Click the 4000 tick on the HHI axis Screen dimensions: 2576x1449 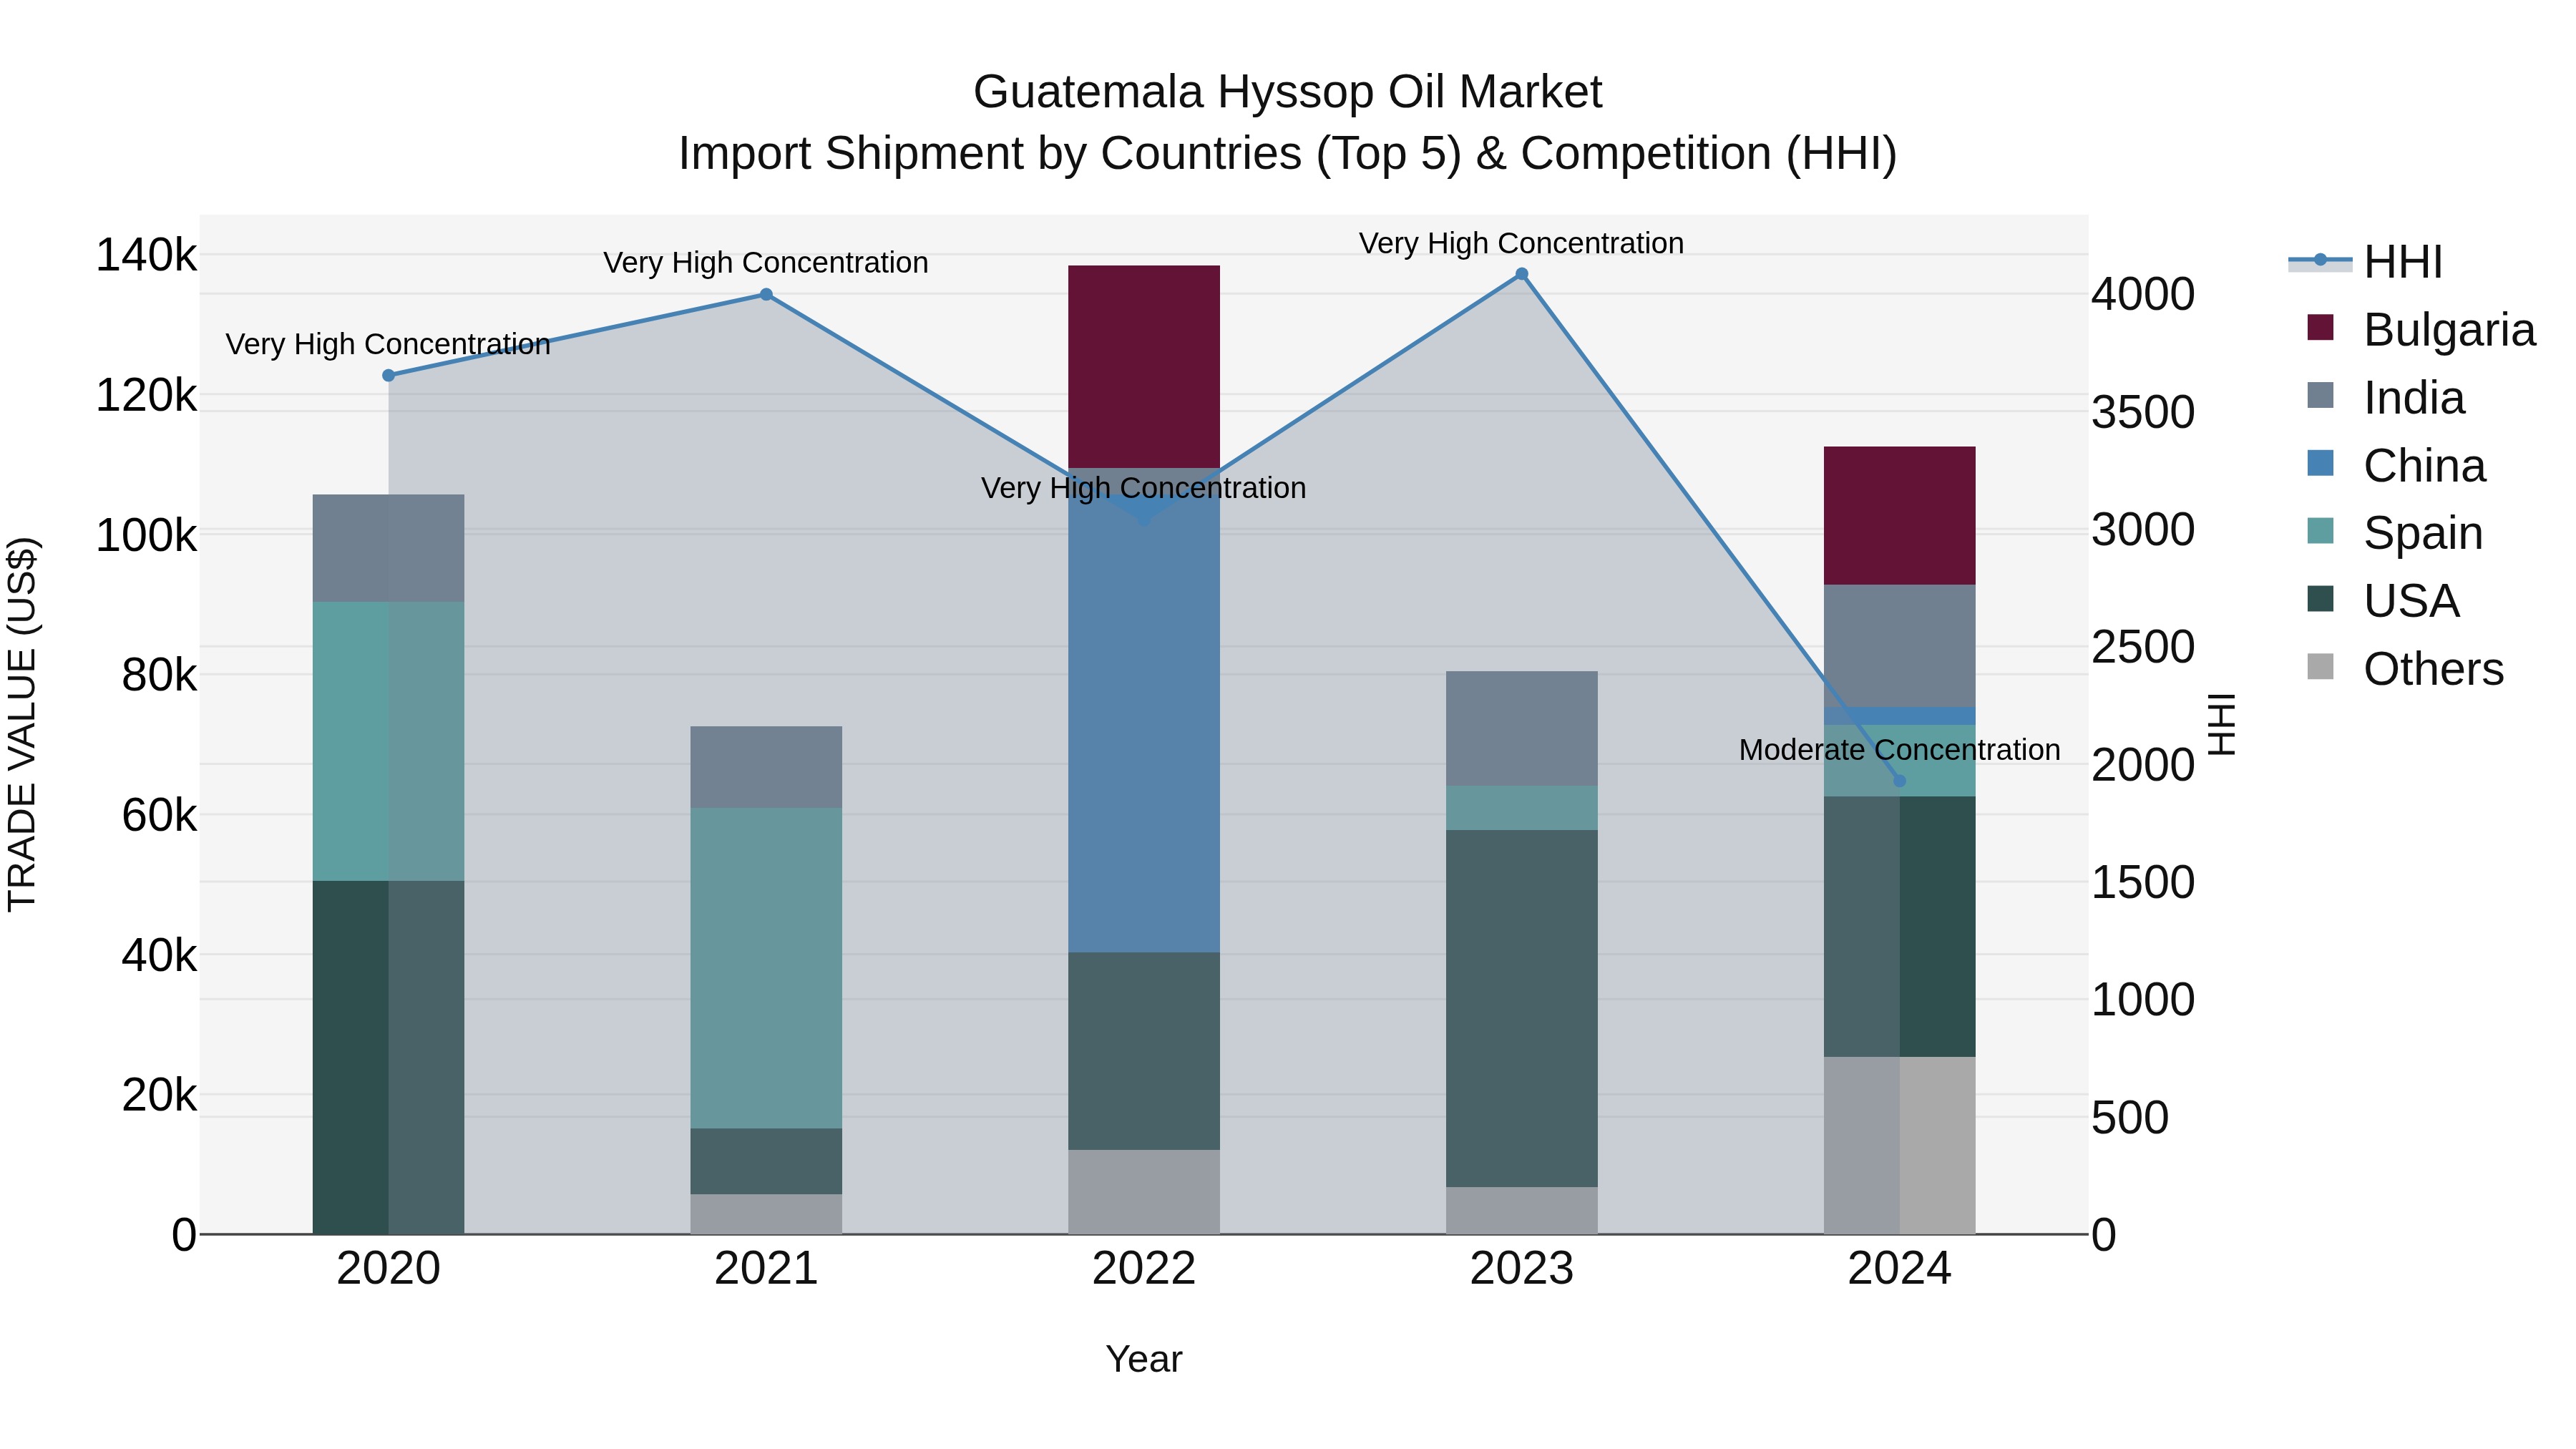tap(2144, 295)
